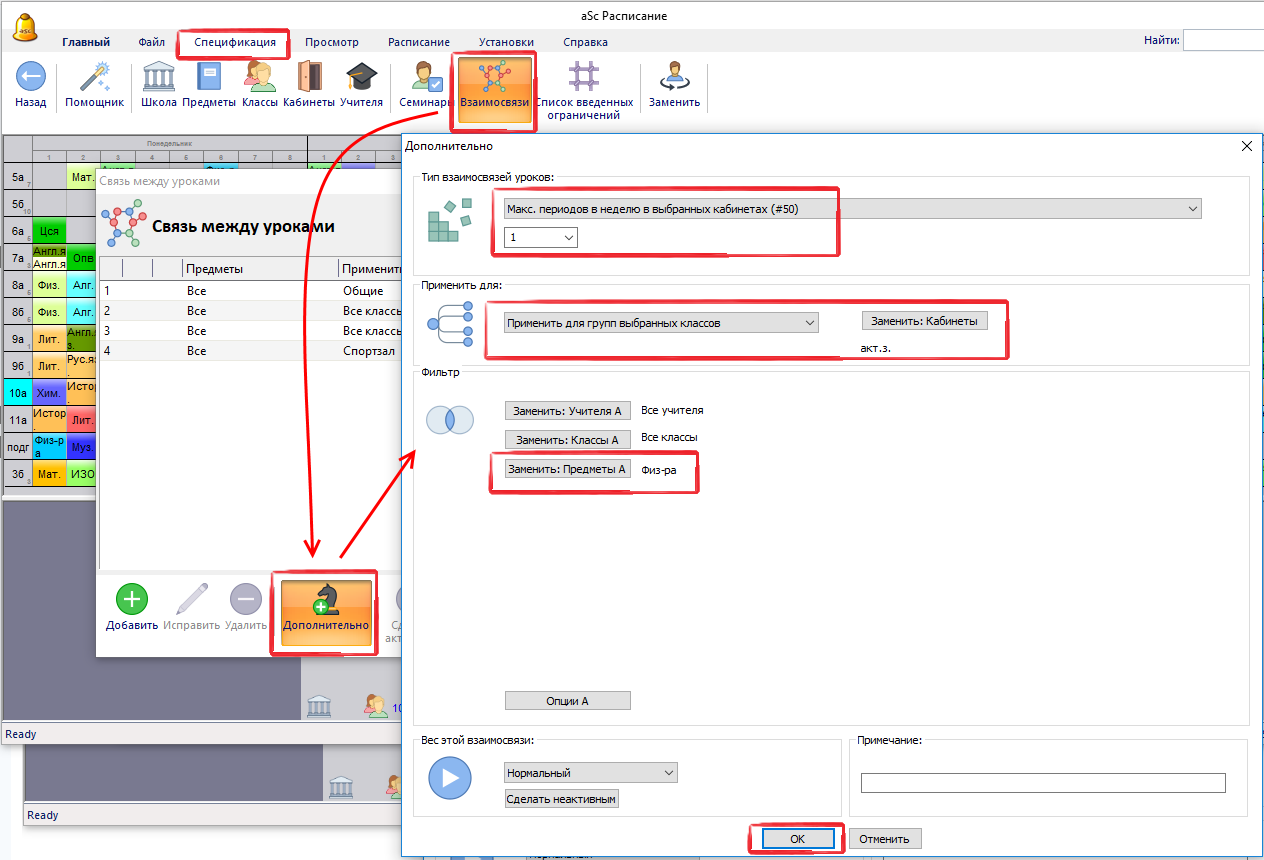The image size is (1264, 860).
Task: Open the Кабинеты classrooms icon
Action: pyautogui.click(x=308, y=78)
